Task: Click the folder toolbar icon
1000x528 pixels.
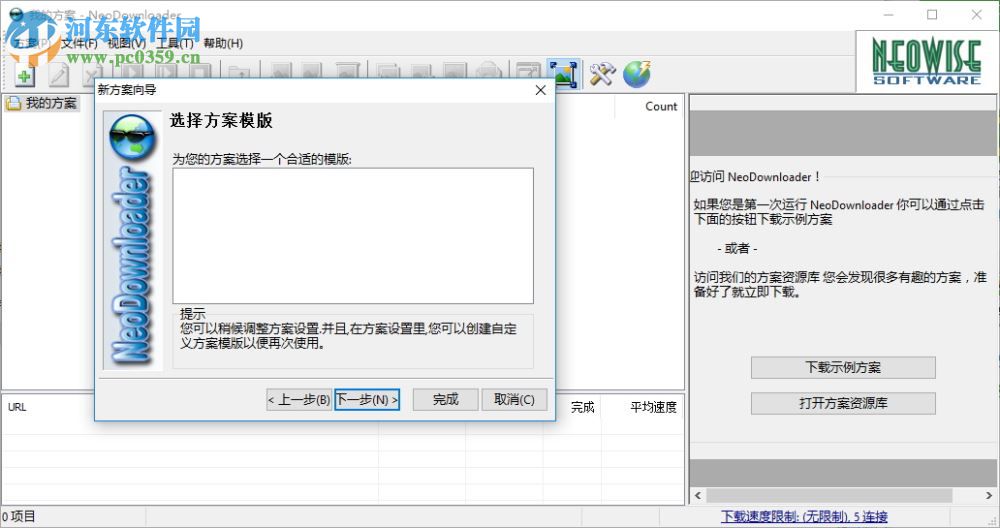Action: [x=239, y=72]
